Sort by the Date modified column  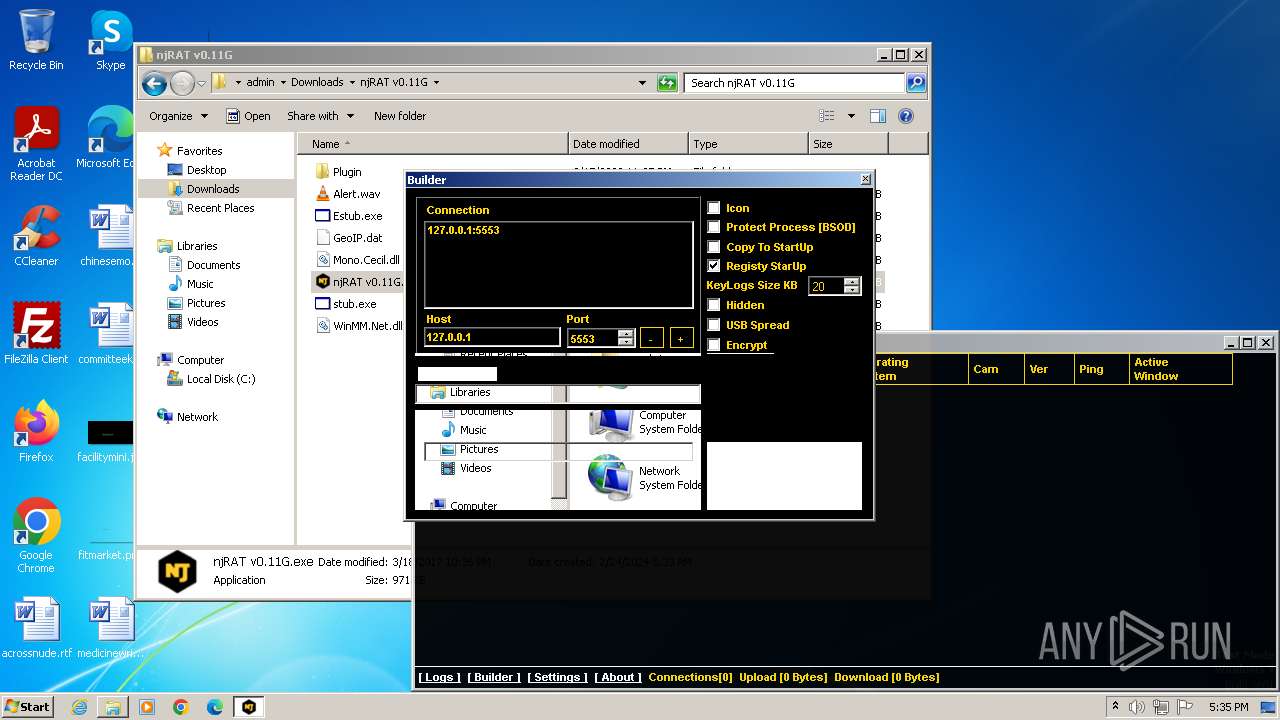click(x=628, y=144)
